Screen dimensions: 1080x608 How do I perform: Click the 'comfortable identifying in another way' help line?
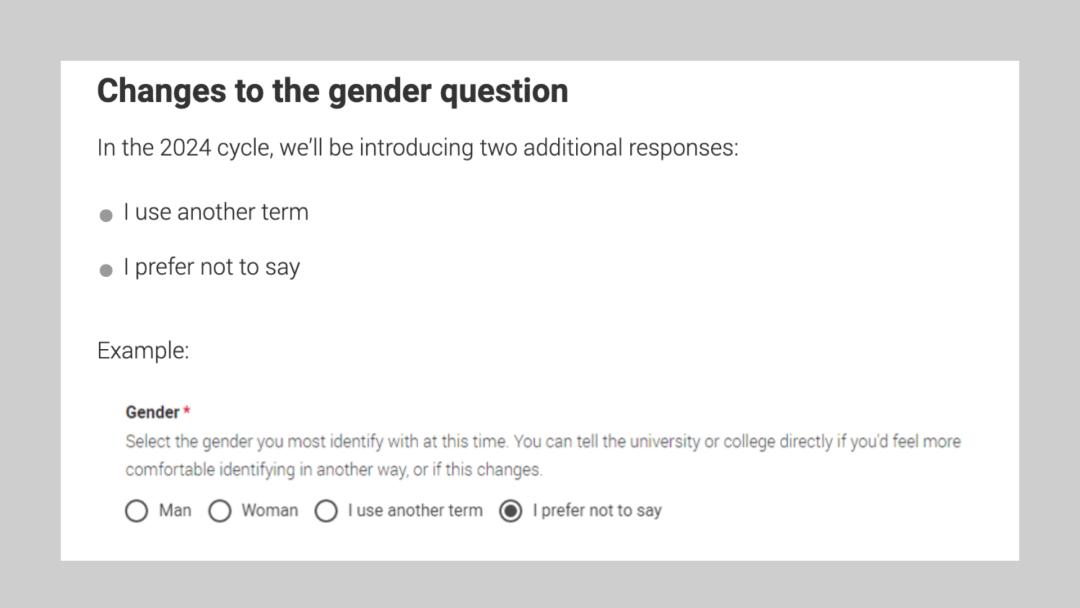(333, 469)
